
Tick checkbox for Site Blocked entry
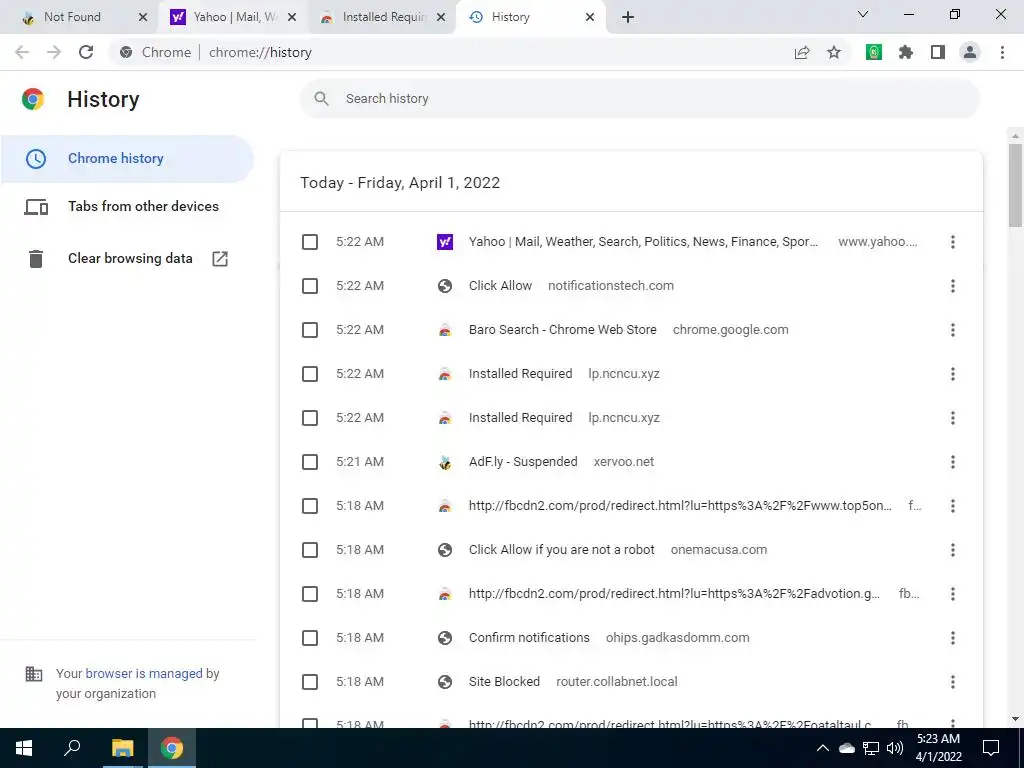pos(310,682)
